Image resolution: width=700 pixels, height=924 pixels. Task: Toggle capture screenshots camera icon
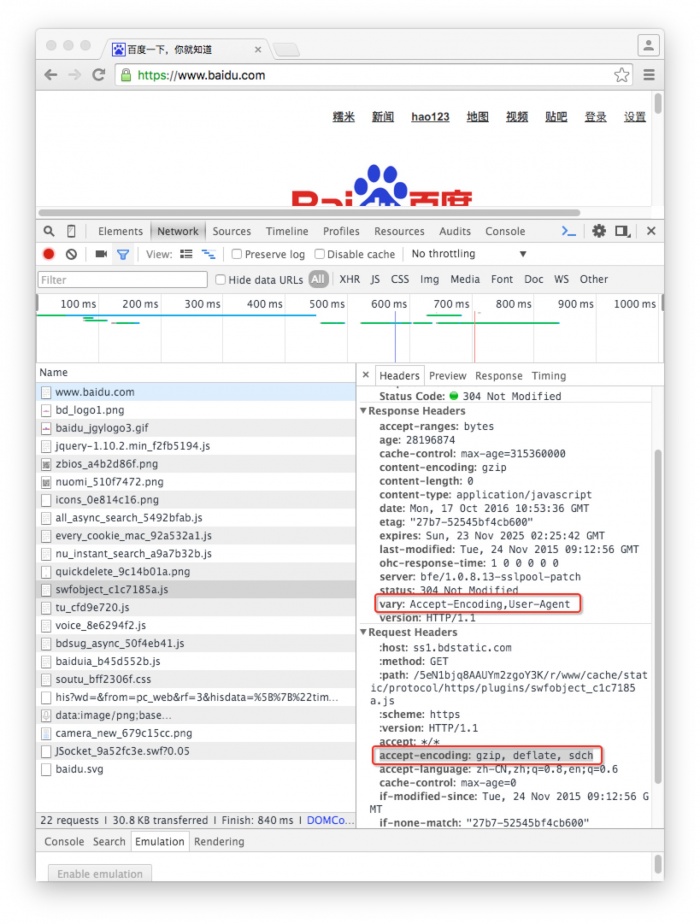(101, 254)
